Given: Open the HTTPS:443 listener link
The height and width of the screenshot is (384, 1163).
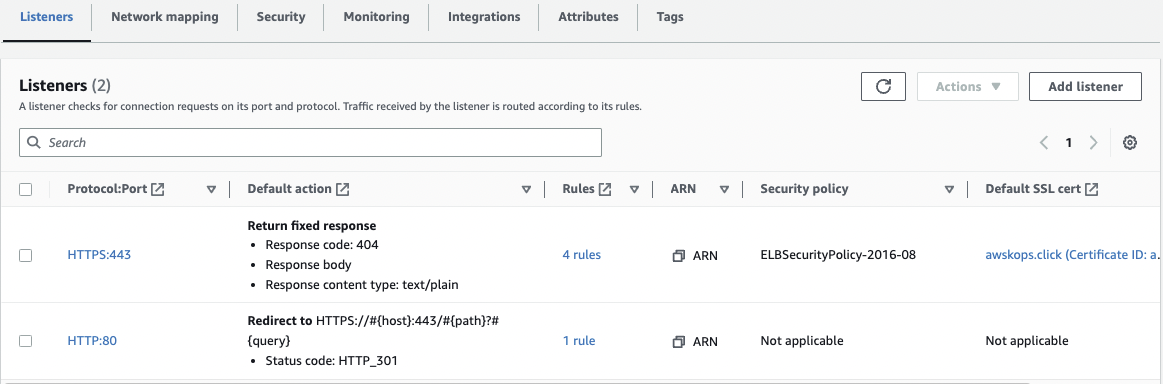Looking at the screenshot, I should pos(99,255).
